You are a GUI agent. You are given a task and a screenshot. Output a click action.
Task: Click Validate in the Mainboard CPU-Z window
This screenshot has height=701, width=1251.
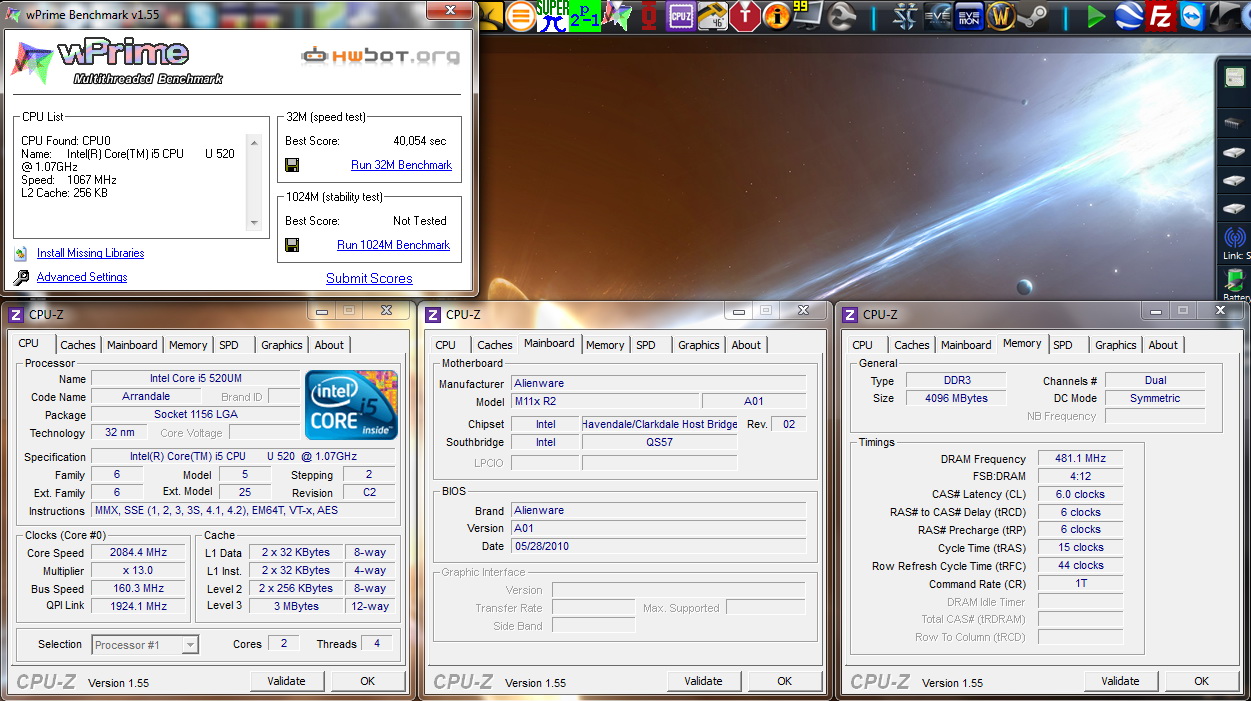tap(704, 681)
